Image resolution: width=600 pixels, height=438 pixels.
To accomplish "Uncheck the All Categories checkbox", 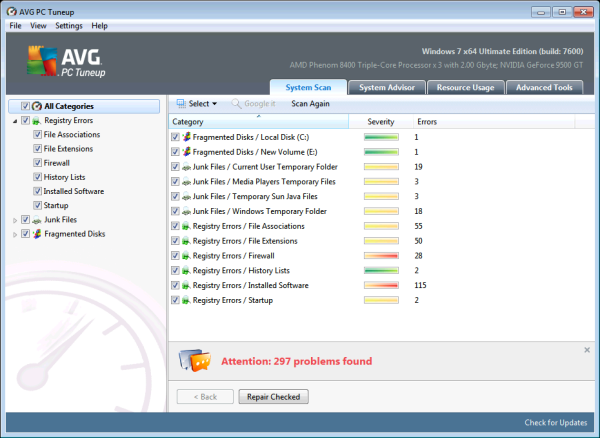I will [x=25, y=106].
